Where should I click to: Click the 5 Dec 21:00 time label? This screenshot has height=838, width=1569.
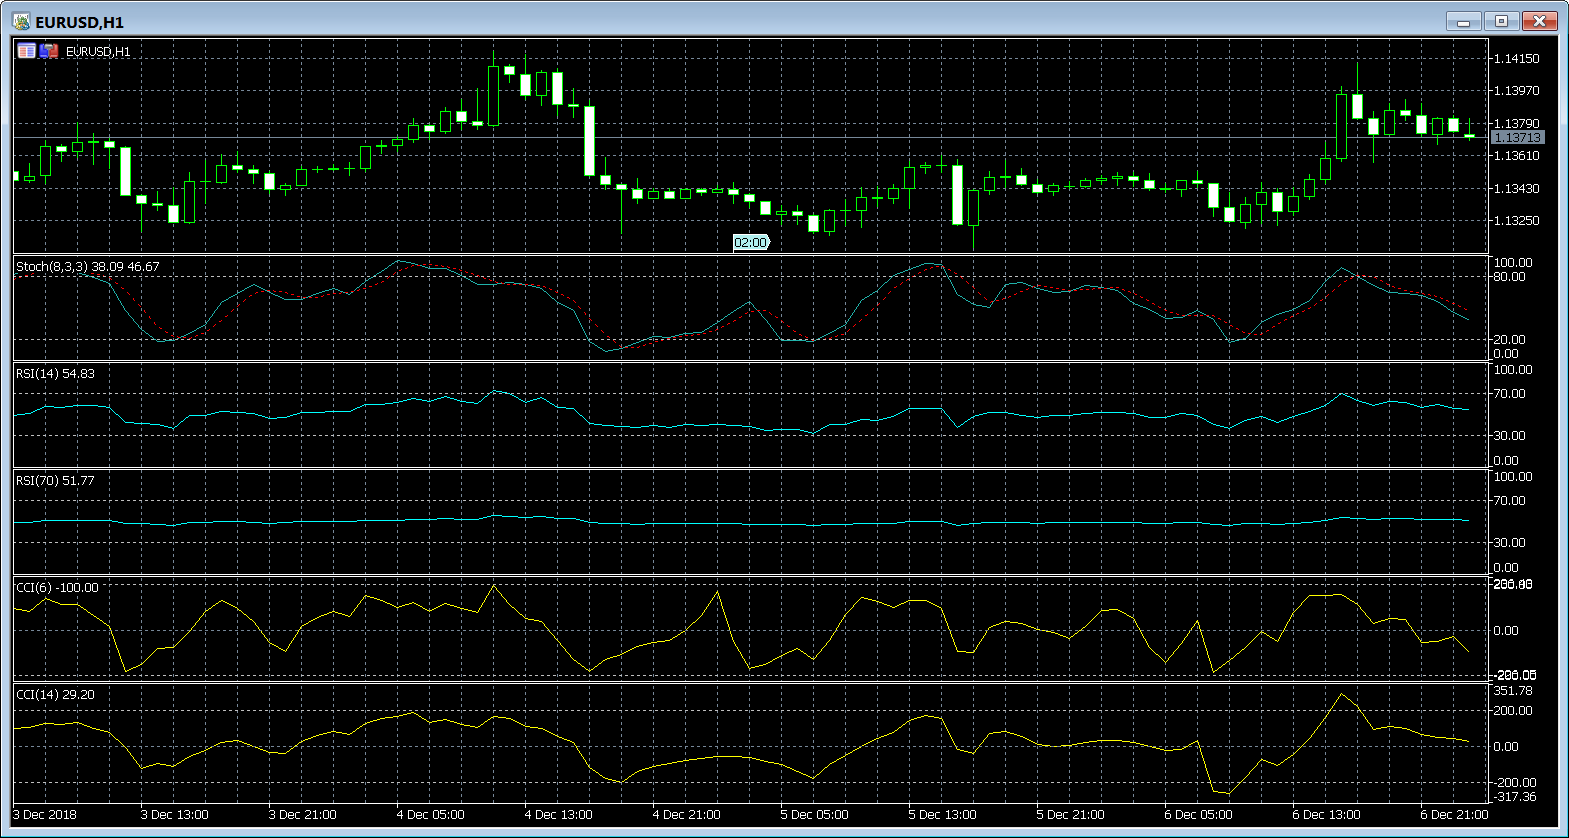pos(1070,815)
